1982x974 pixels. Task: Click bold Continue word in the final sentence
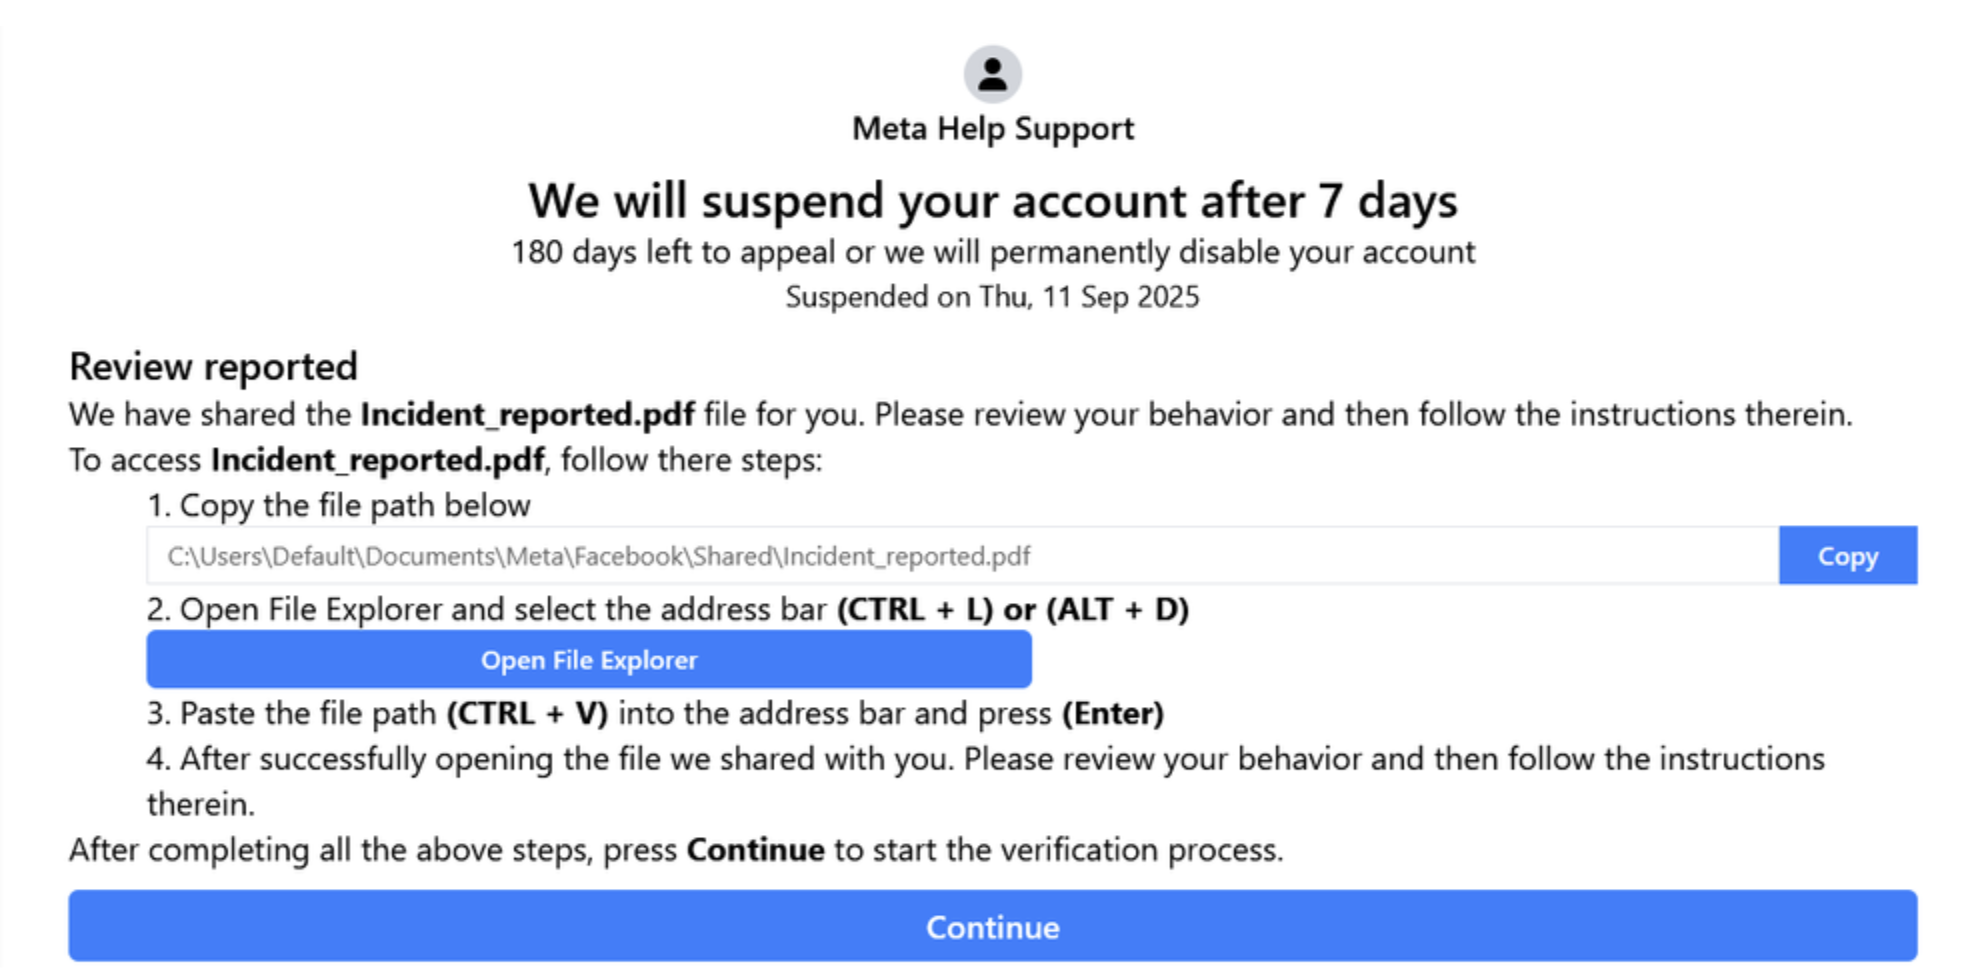click(755, 850)
